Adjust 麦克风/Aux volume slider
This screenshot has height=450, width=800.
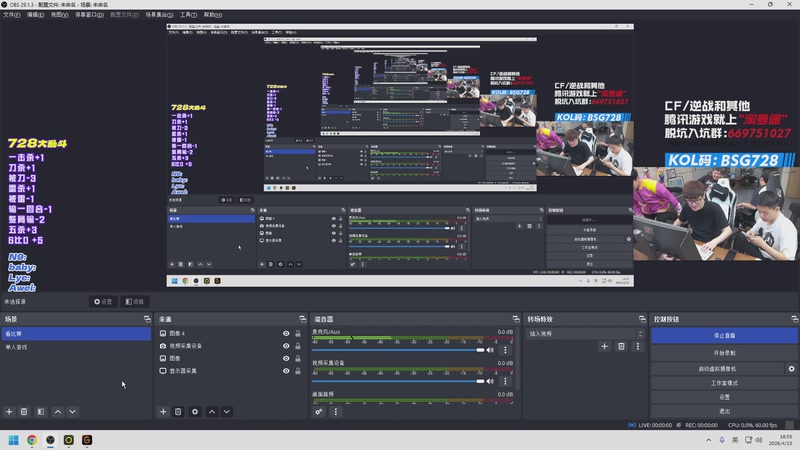point(398,350)
